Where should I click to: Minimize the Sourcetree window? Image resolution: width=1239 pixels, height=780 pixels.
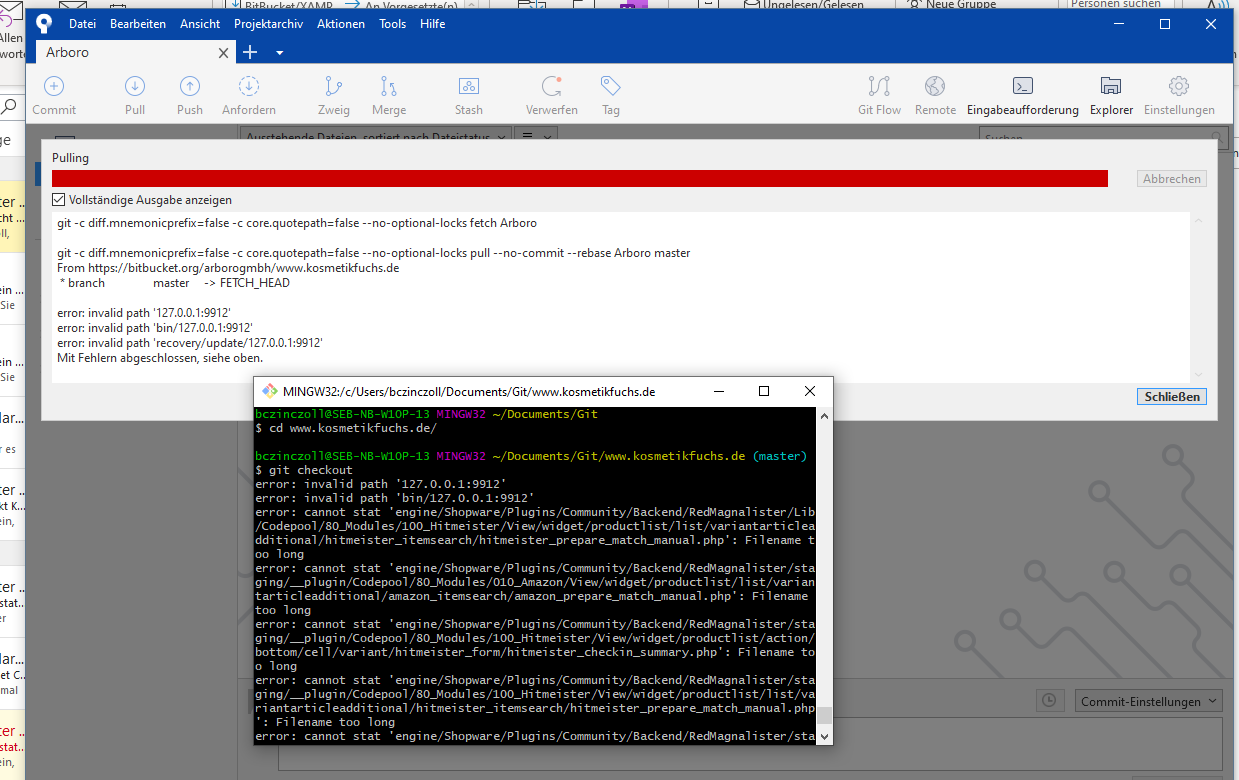pyautogui.click(x=1119, y=24)
